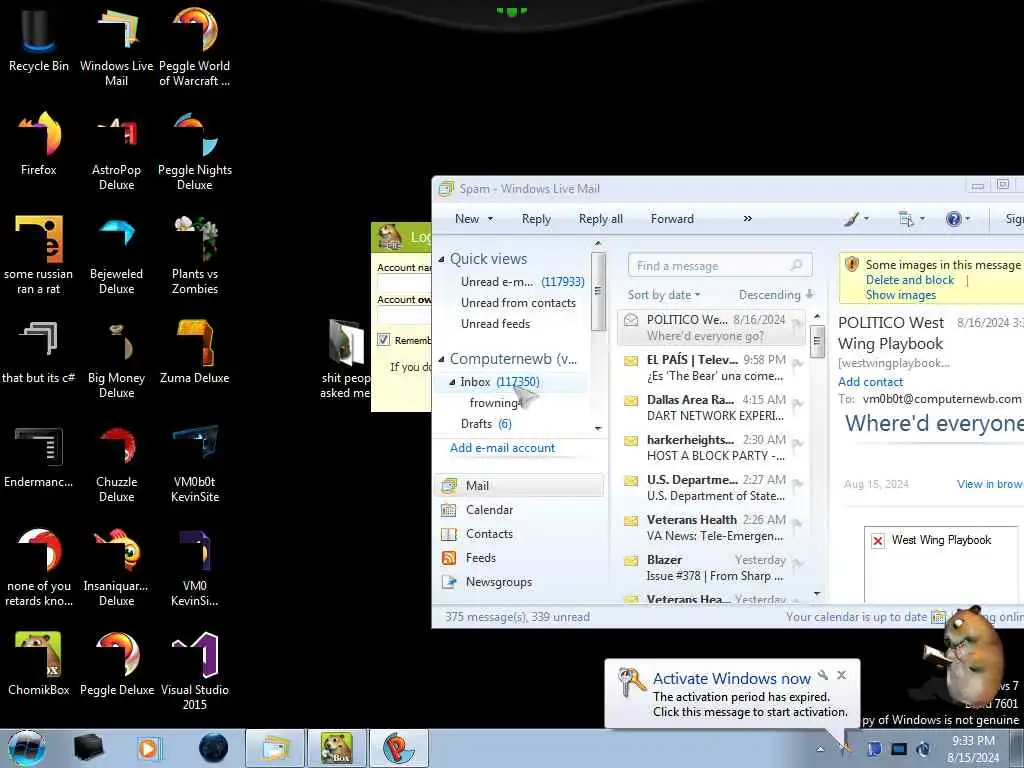Open Bejeweled Deluxe desktop icon
1024x768 pixels.
(116, 255)
